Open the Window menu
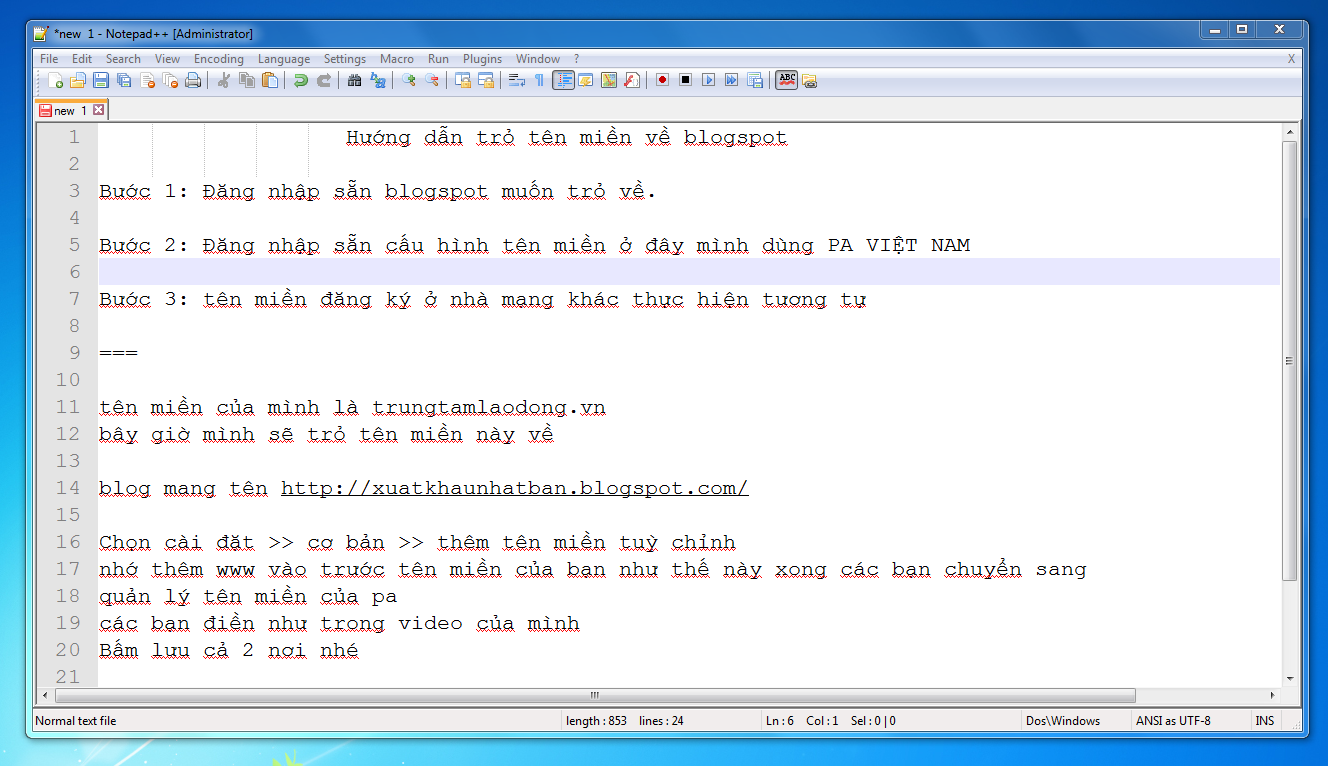The image size is (1328, 766). coord(538,59)
